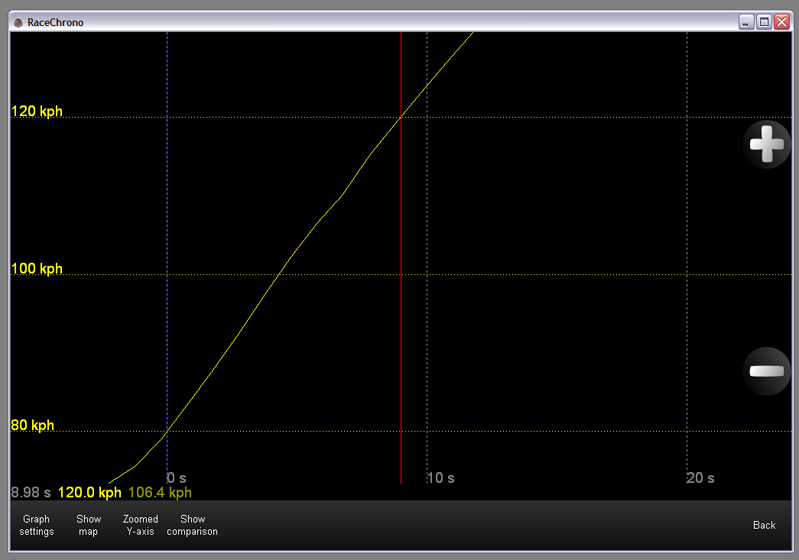Viewport: 799px width, 560px height.
Task: Select the 100 kph axis label
Action: [36, 269]
